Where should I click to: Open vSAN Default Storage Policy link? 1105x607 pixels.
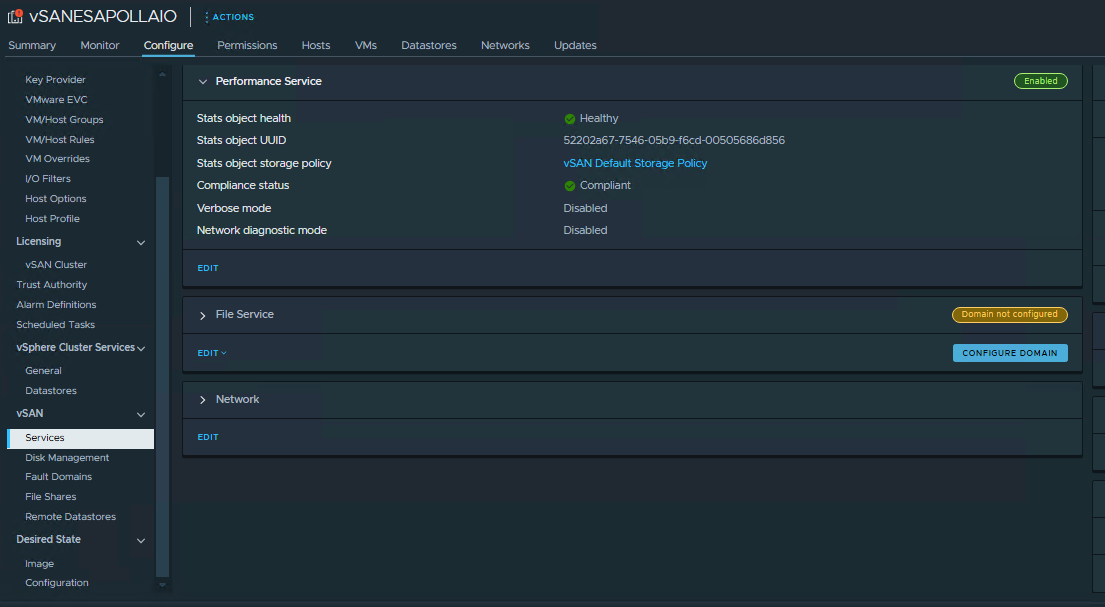635,163
